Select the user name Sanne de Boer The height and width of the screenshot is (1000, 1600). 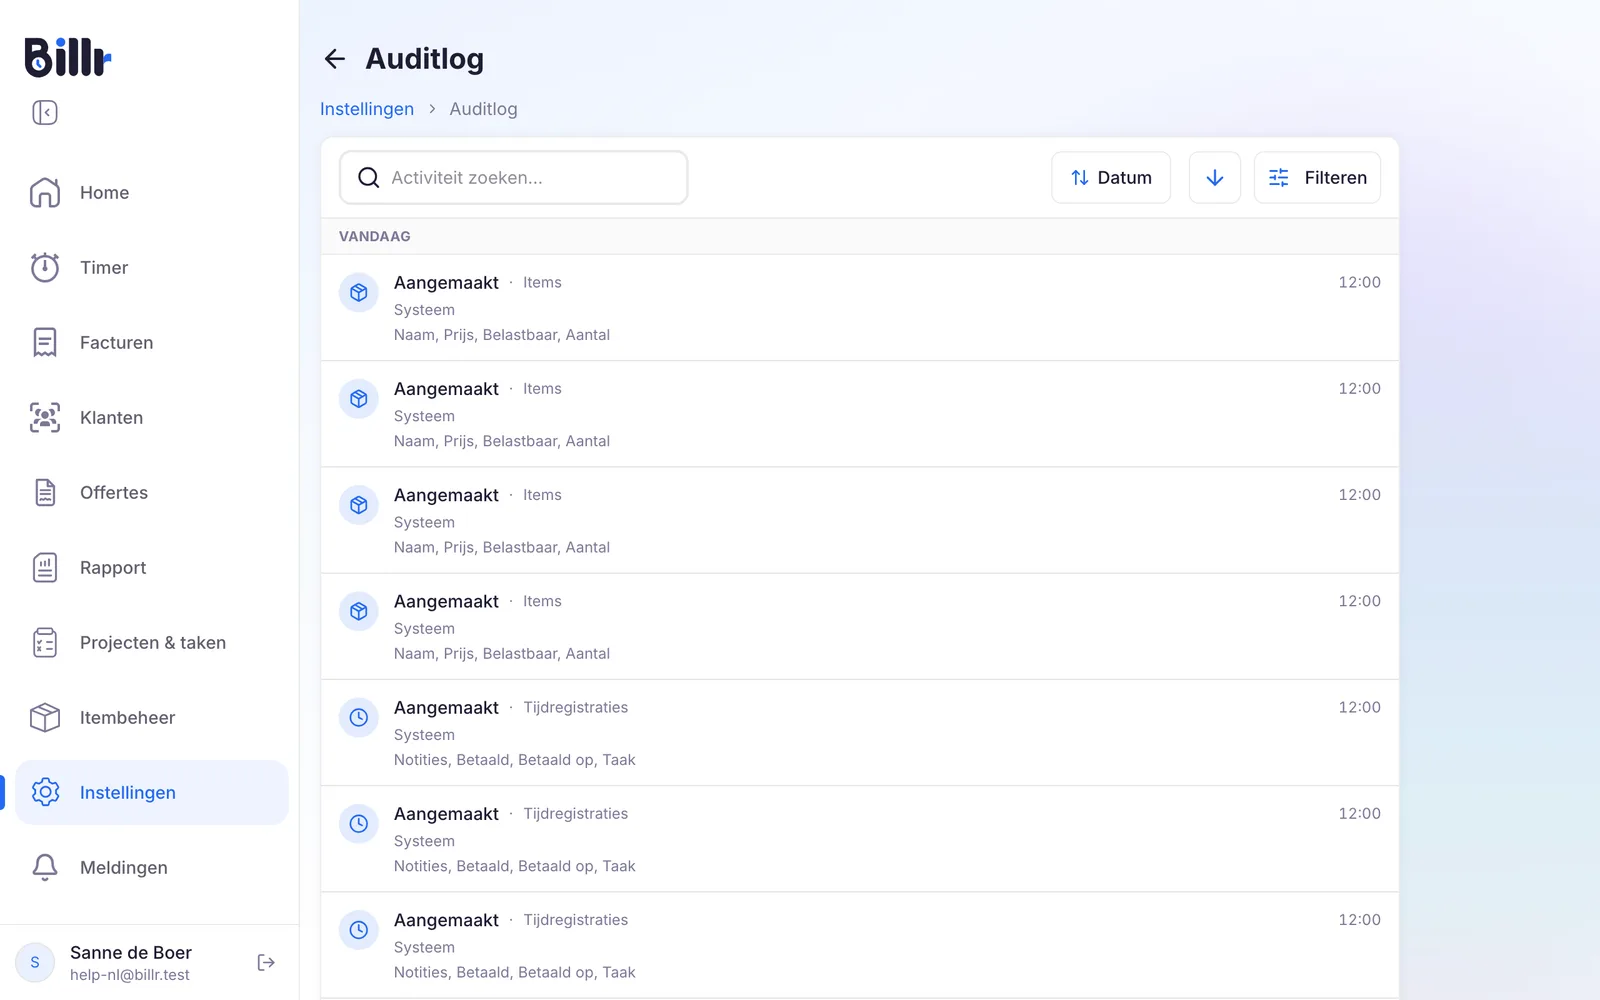click(x=131, y=953)
